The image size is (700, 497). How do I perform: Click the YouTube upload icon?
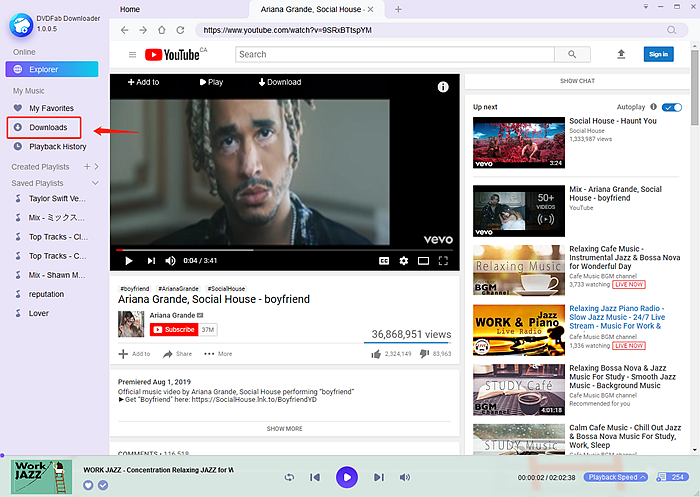[621, 54]
